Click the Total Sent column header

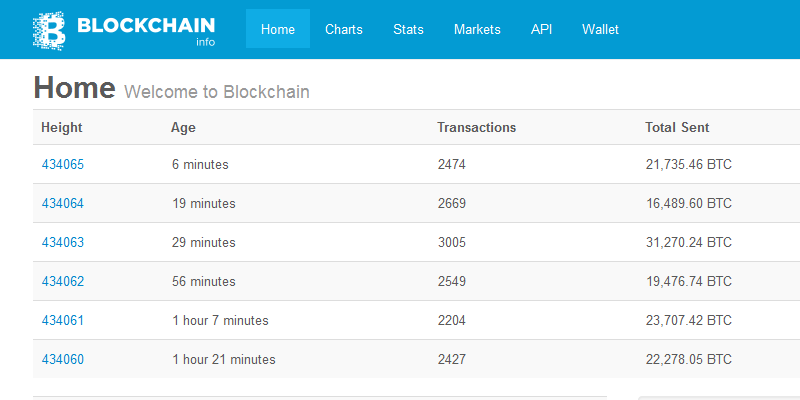[678, 128]
